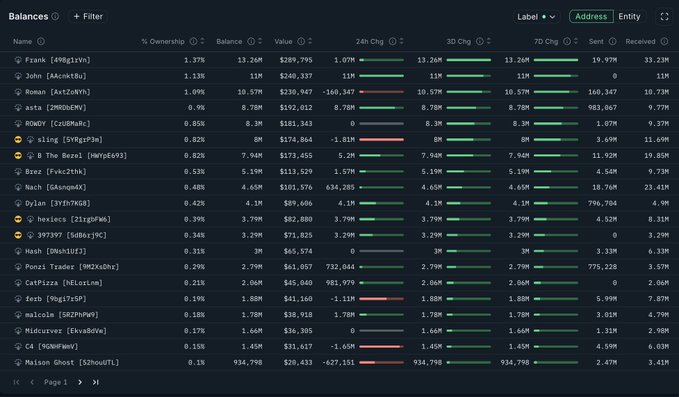The image size is (679, 397).
Task: Click the Received column info icon
Action: [x=664, y=42]
